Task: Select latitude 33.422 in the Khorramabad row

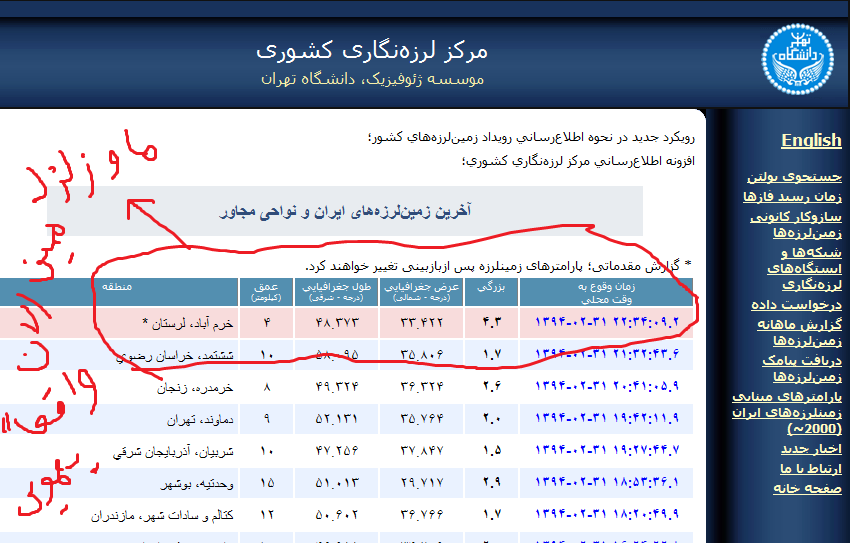Action: 422,323
